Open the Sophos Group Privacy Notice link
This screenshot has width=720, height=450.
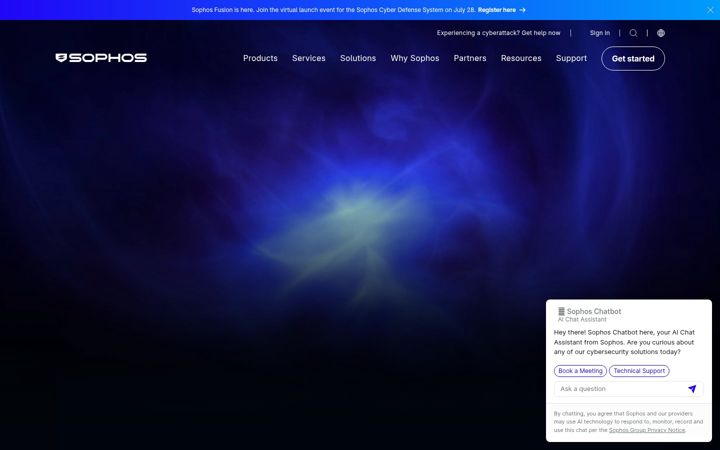pos(647,430)
